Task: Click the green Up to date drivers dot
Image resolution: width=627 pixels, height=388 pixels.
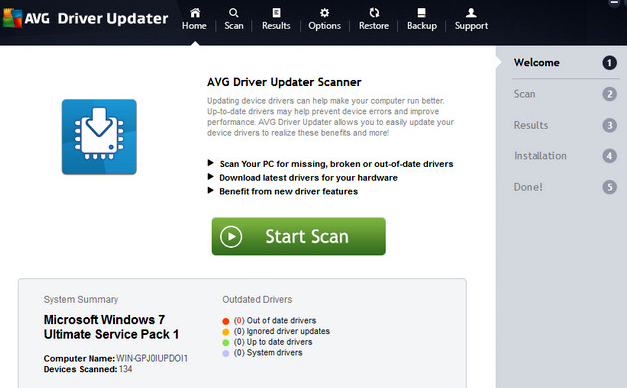Action: 226,343
